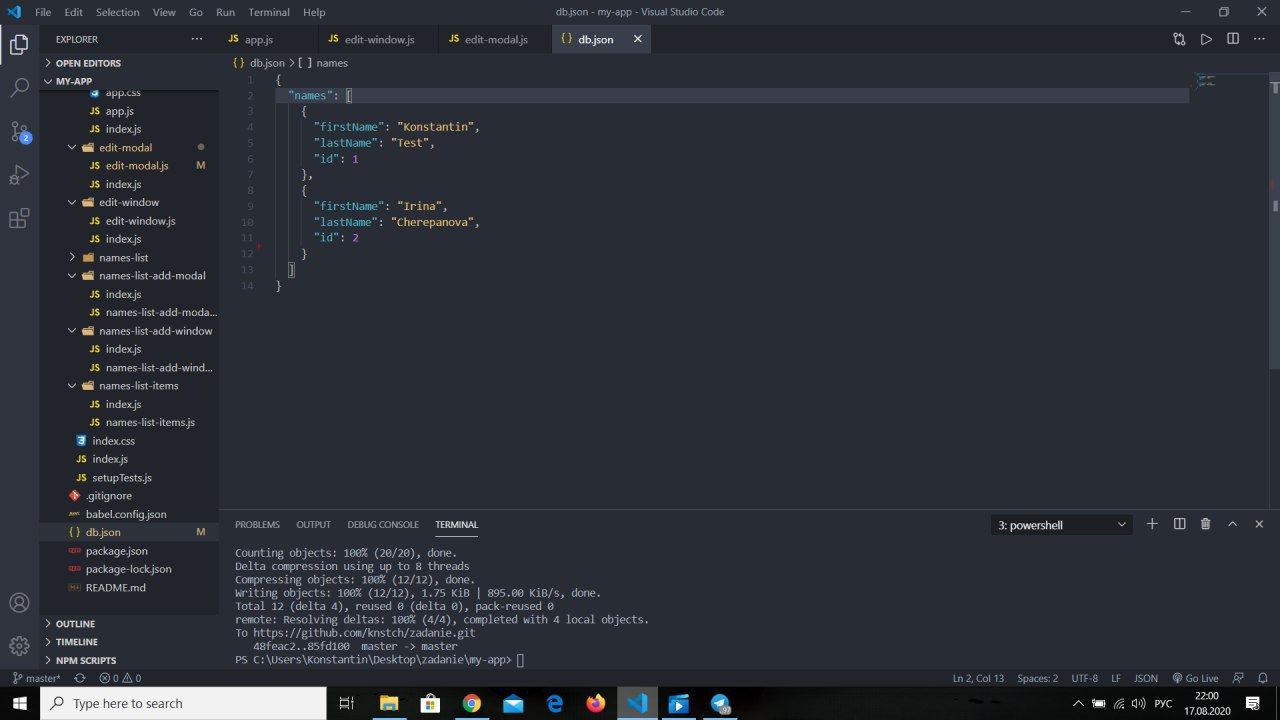Open Firefox from the taskbar
The image size is (1280, 720).
(596, 703)
